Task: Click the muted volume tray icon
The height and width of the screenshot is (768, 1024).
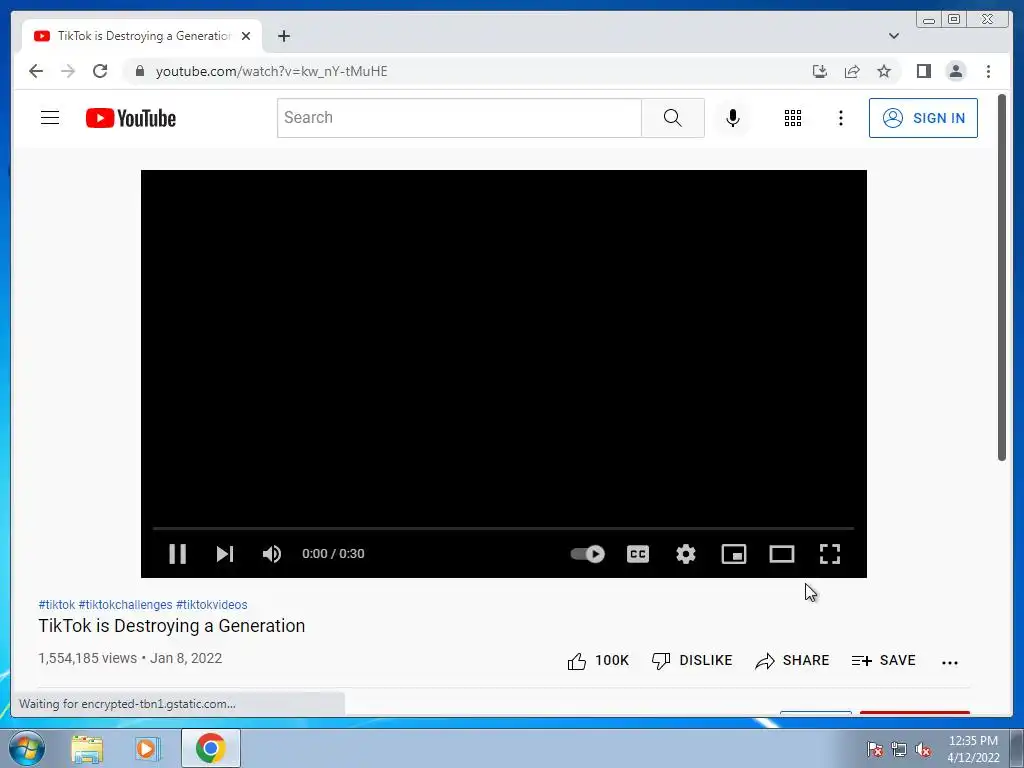Action: tap(923, 749)
